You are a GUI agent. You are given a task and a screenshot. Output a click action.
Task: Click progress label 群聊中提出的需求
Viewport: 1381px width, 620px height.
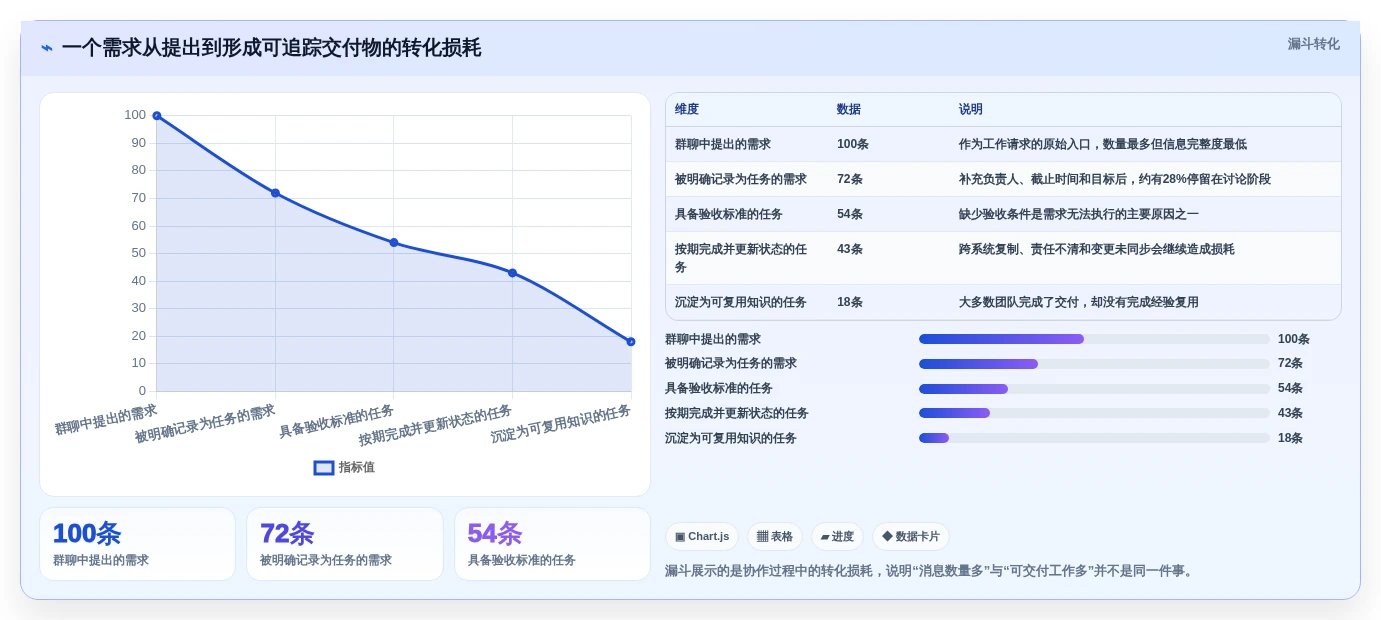[x=713, y=339]
